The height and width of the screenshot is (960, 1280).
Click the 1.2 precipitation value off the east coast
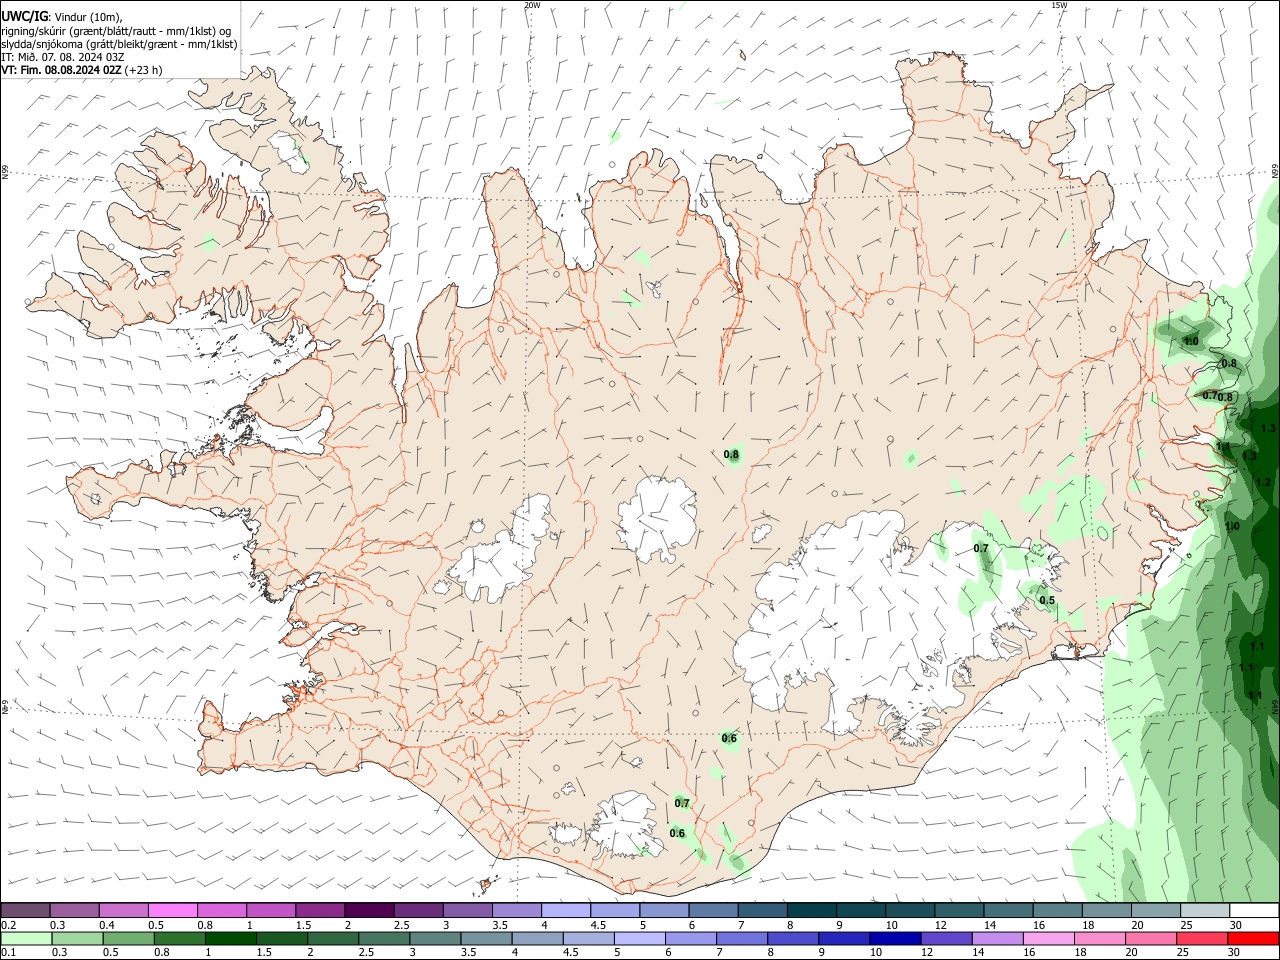(1263, 482)
